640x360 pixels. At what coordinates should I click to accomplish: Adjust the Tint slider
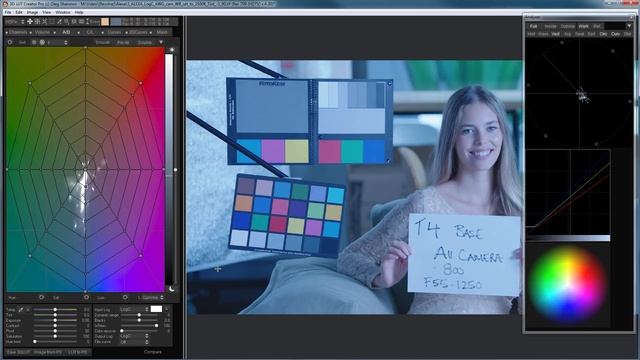(55, 315)
